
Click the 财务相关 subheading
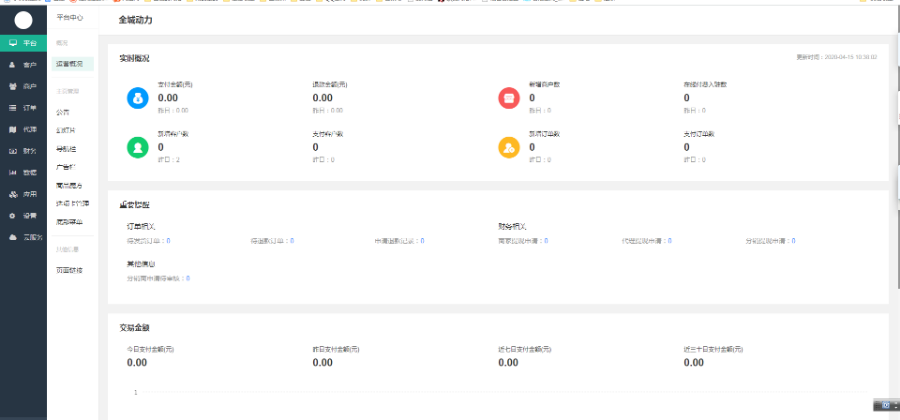click(x=513, y=227)
